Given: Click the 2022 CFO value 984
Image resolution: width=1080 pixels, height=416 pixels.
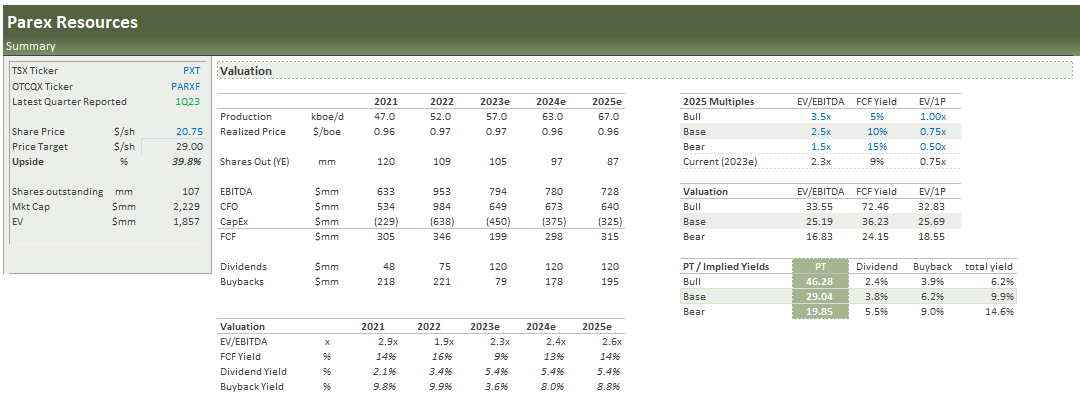Looking at the screenshot, I should click(x=442, y=207).
